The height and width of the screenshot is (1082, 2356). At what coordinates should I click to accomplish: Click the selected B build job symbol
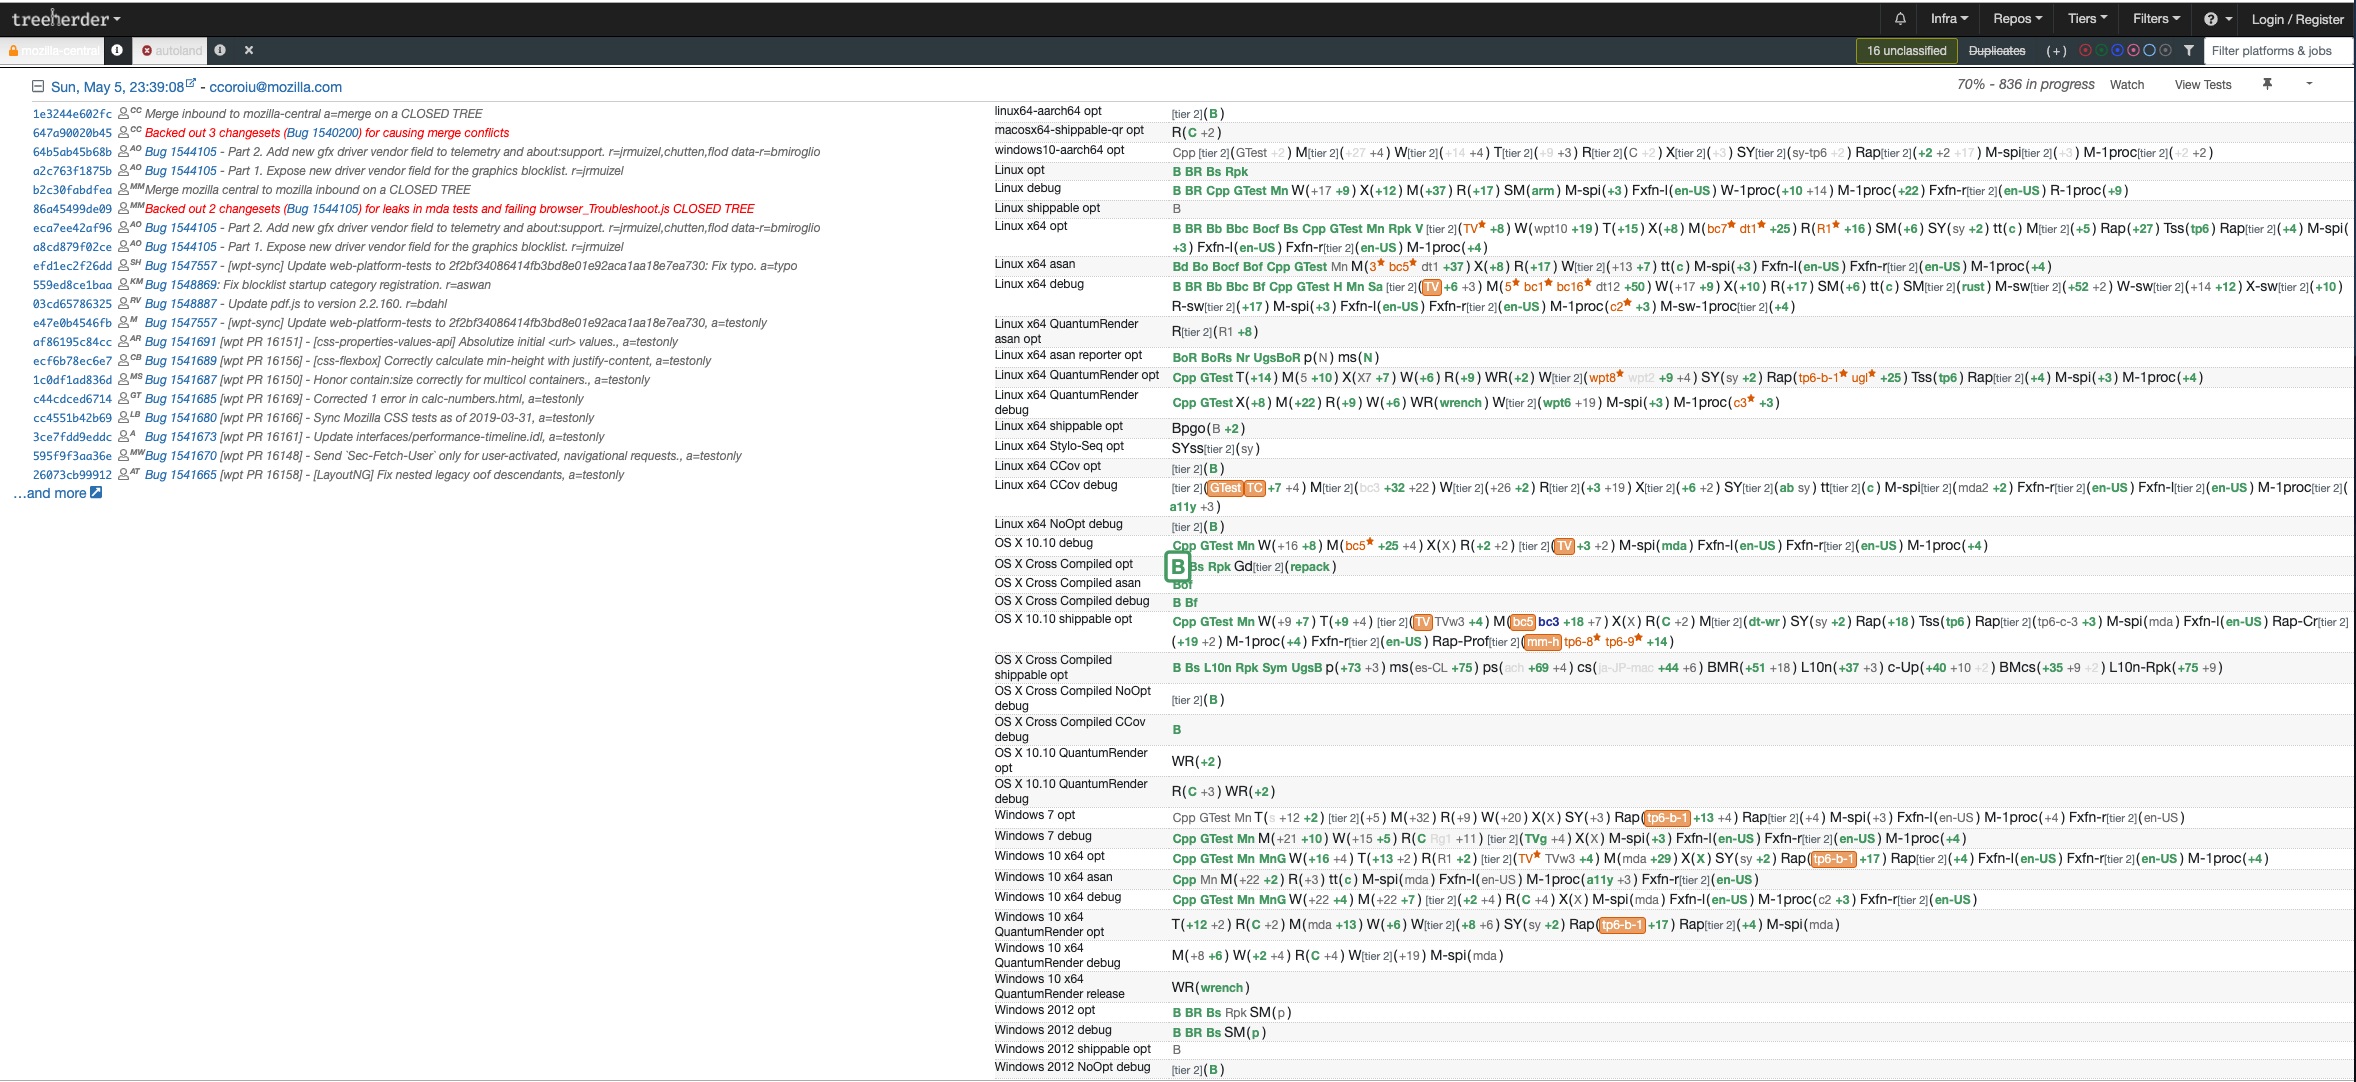click(x=1177, y=567)
